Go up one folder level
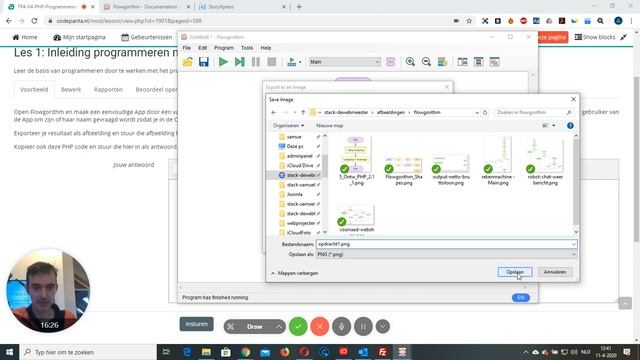 (303, 112)
